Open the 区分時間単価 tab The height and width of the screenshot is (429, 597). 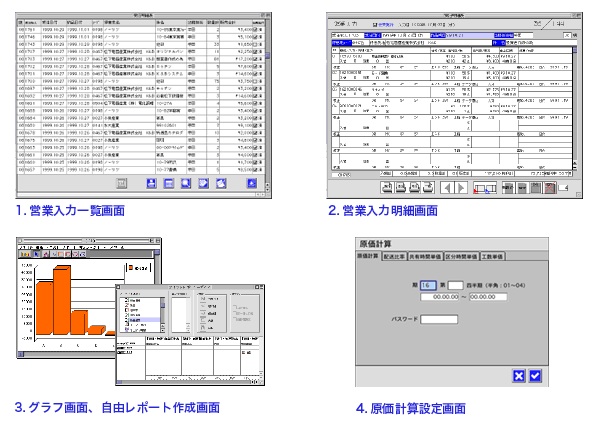[461, 257]
